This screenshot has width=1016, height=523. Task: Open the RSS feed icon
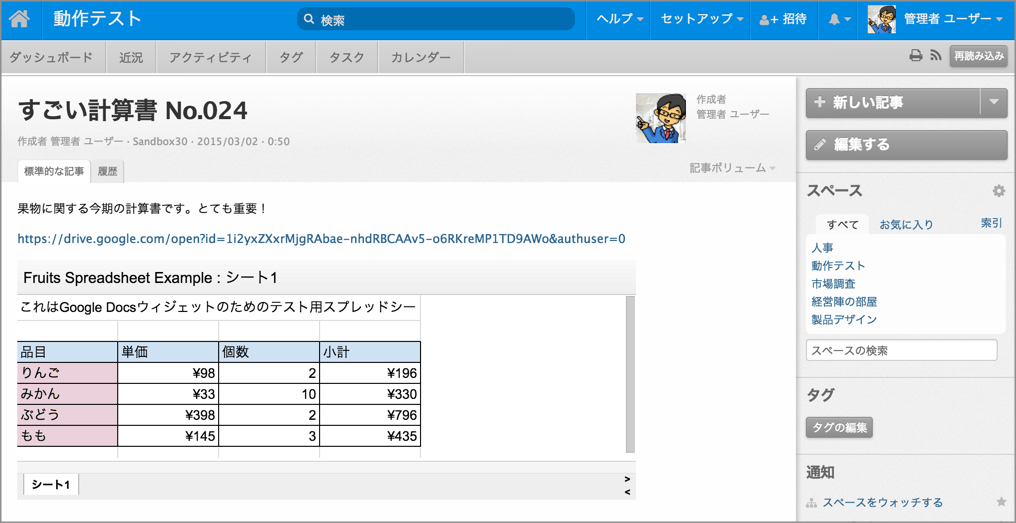tap(936, 56)
